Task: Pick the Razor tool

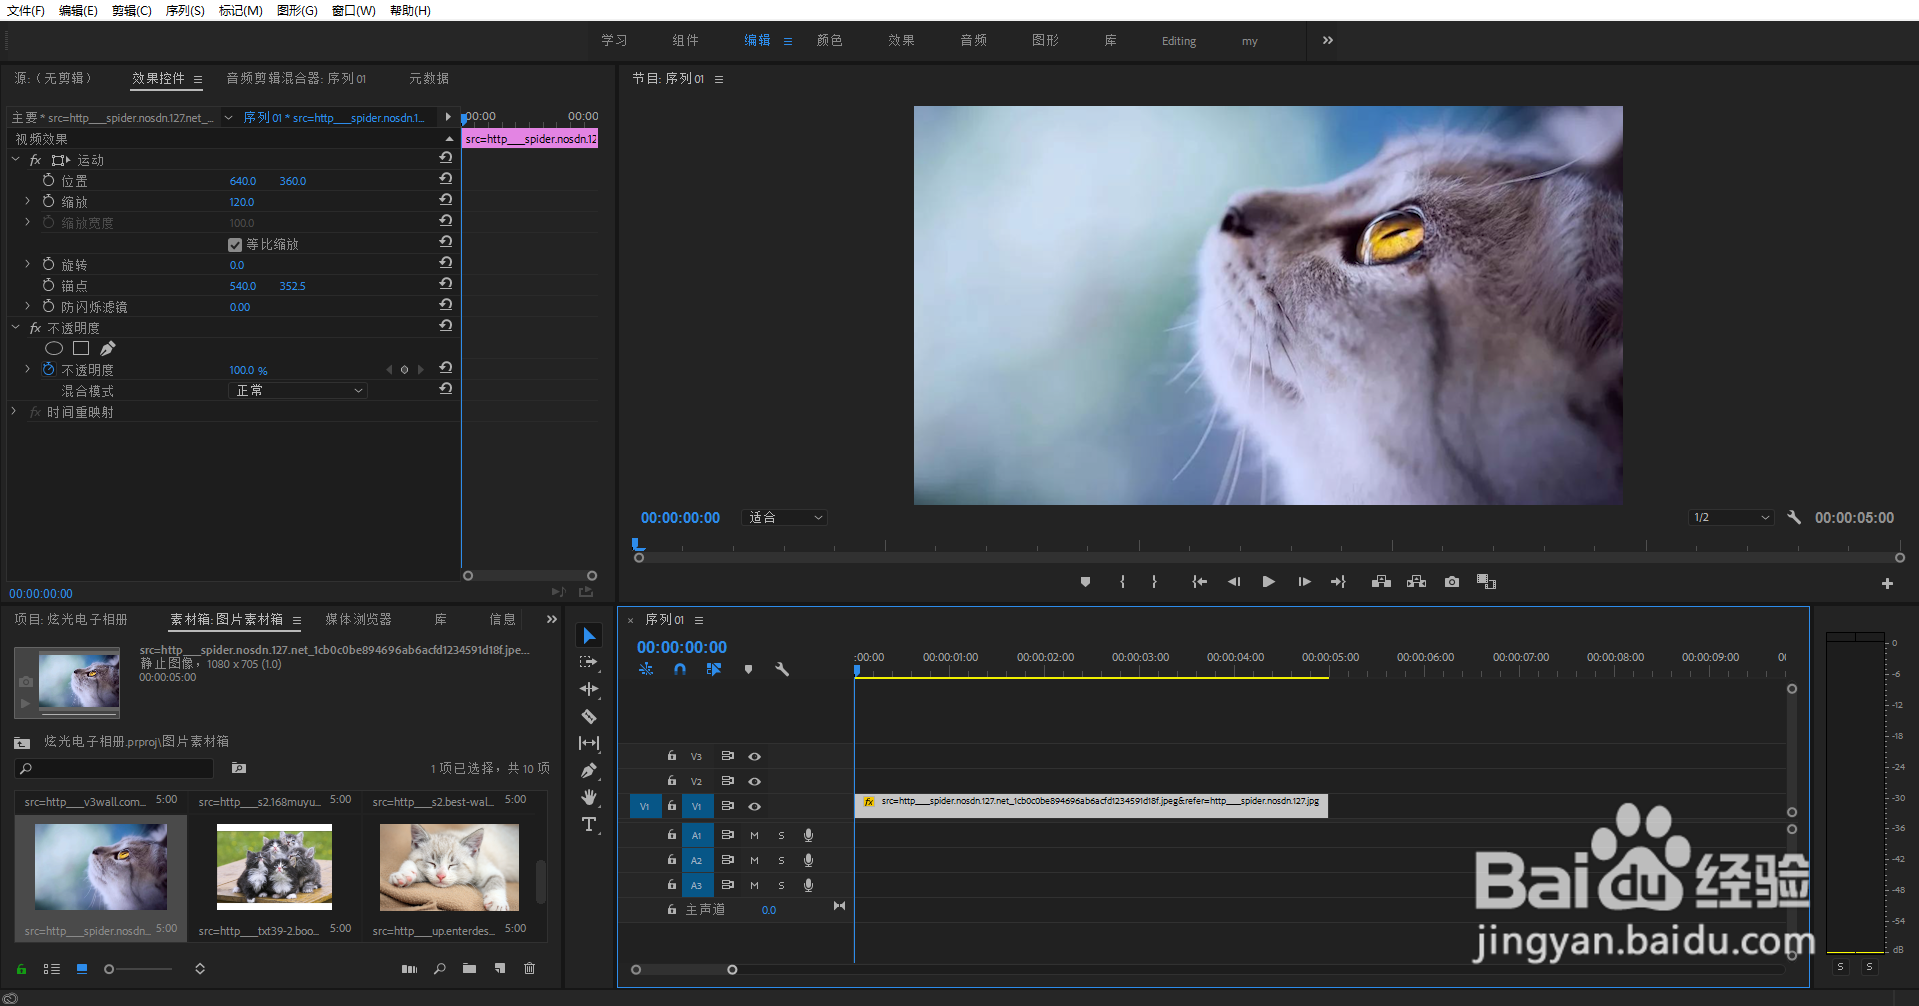Action: pyautogui.click(x=589, y=716)
